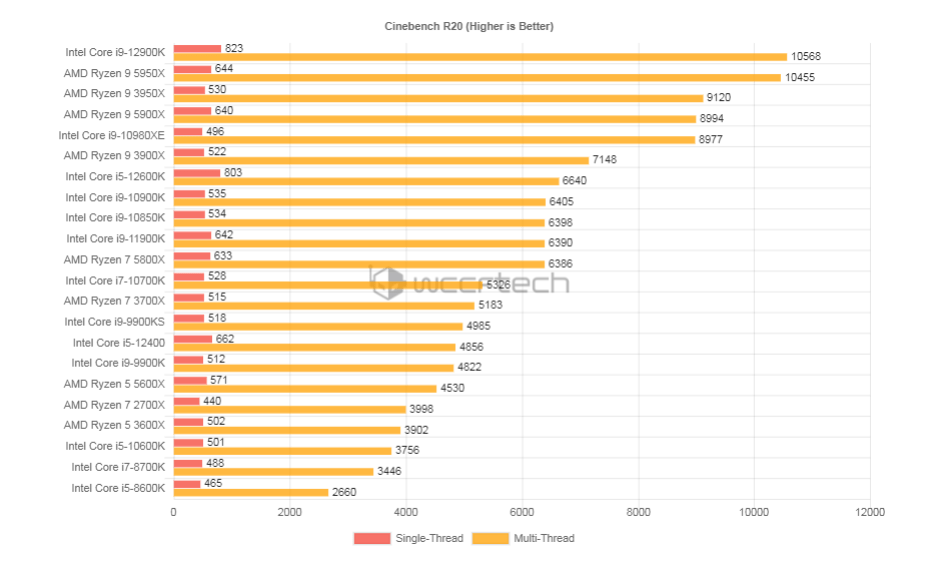947x565 pixels.
Task: Select the Intel Core i9-12900K multi-thread bar
Action: pos(480,57)
